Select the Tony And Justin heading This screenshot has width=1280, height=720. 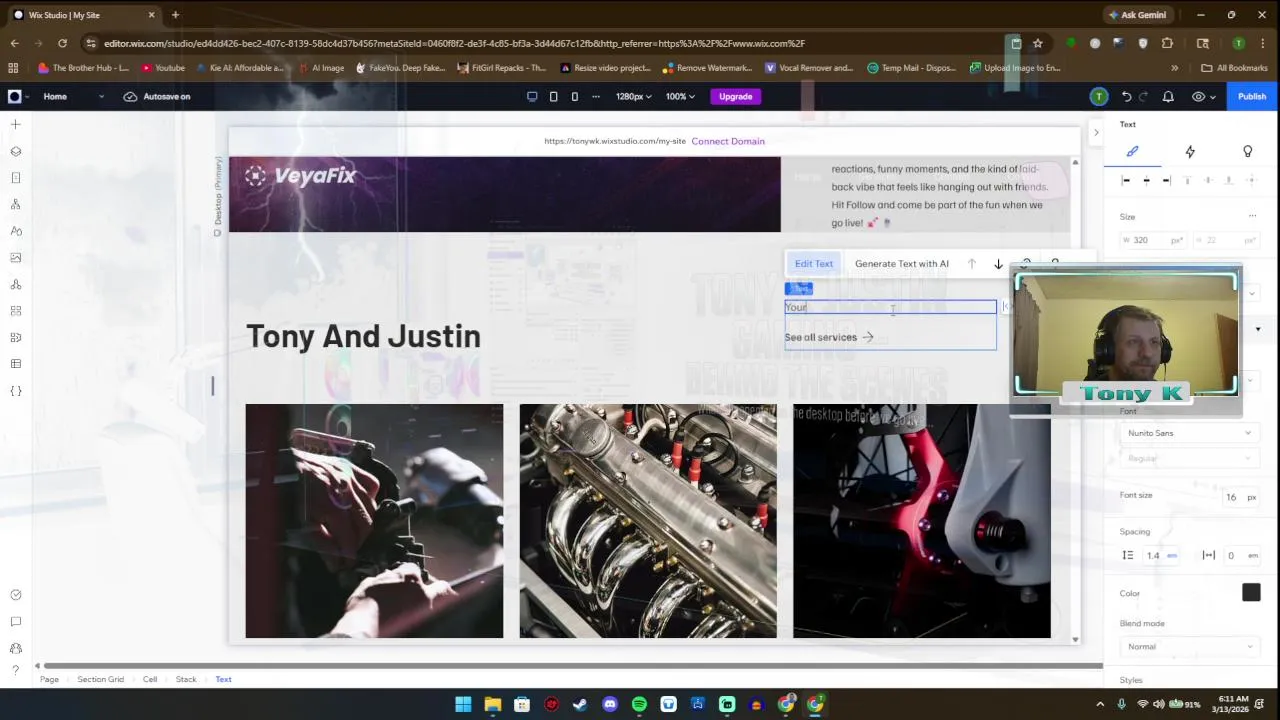(x=364, y=336)
